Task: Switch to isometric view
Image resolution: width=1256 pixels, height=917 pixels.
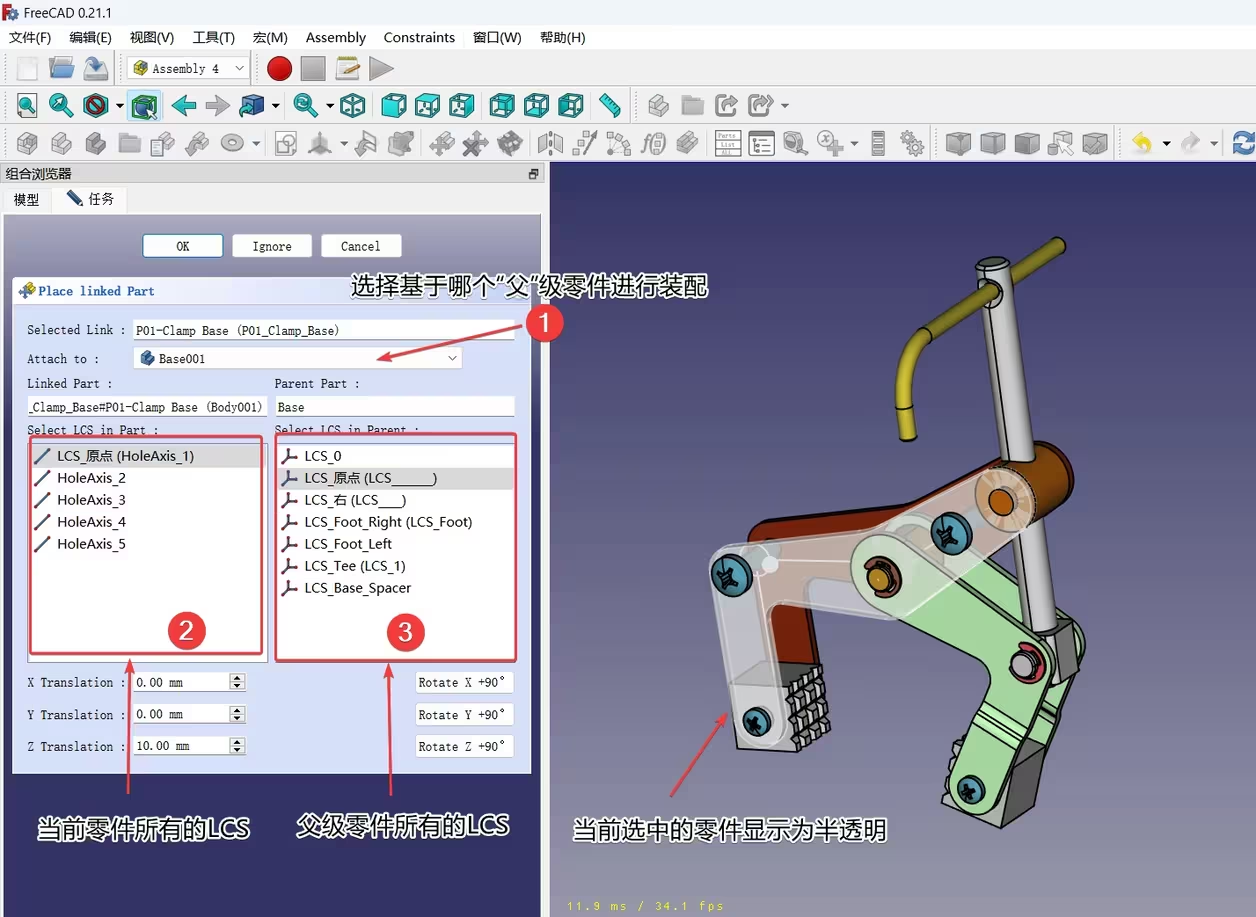Action: [x=352, y=105]
